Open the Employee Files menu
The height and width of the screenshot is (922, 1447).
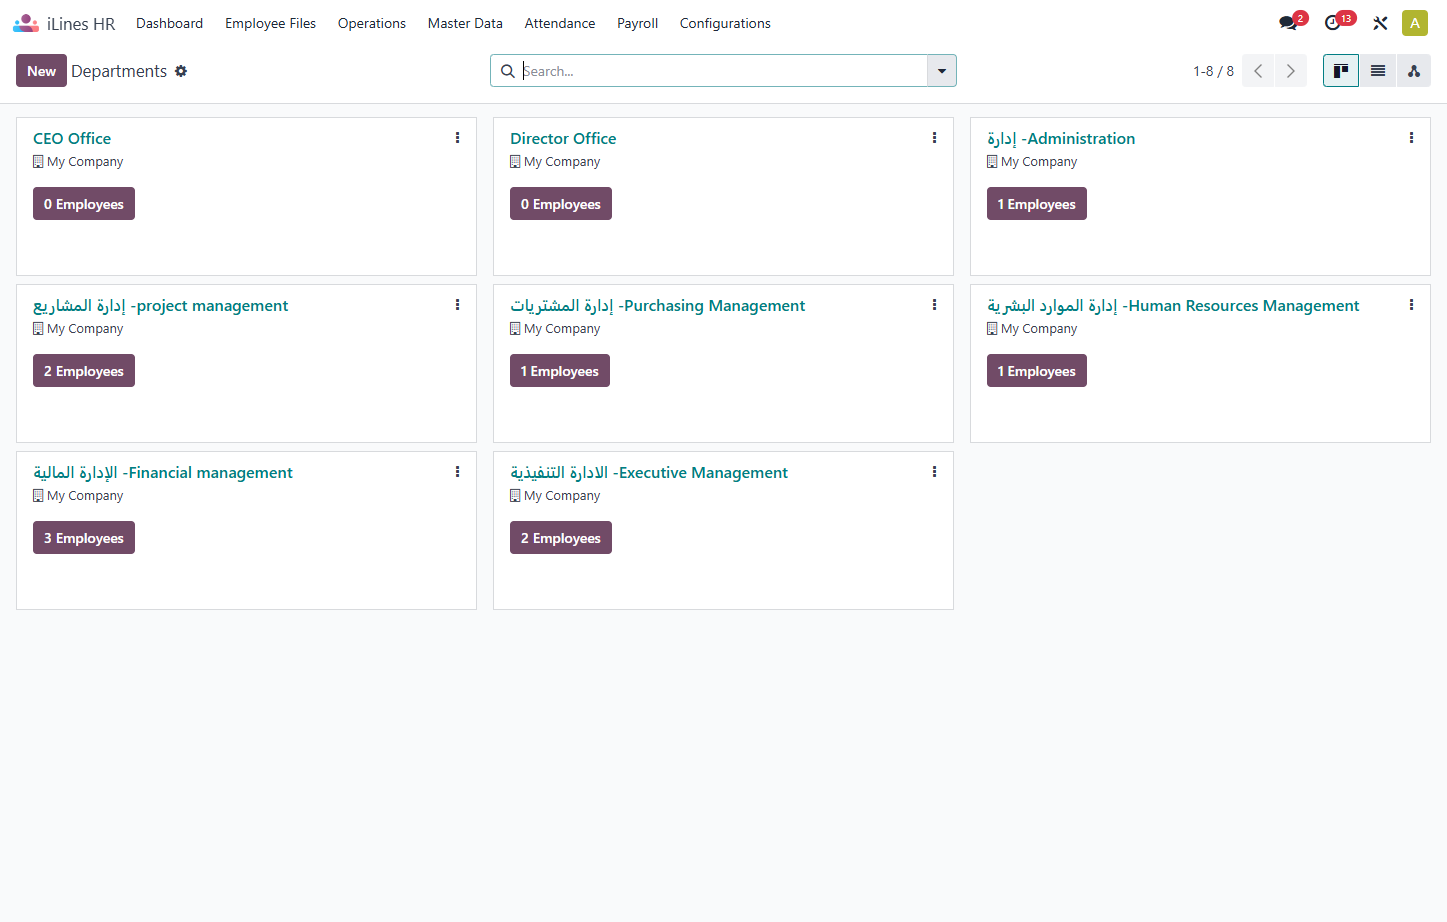[270, 23]
